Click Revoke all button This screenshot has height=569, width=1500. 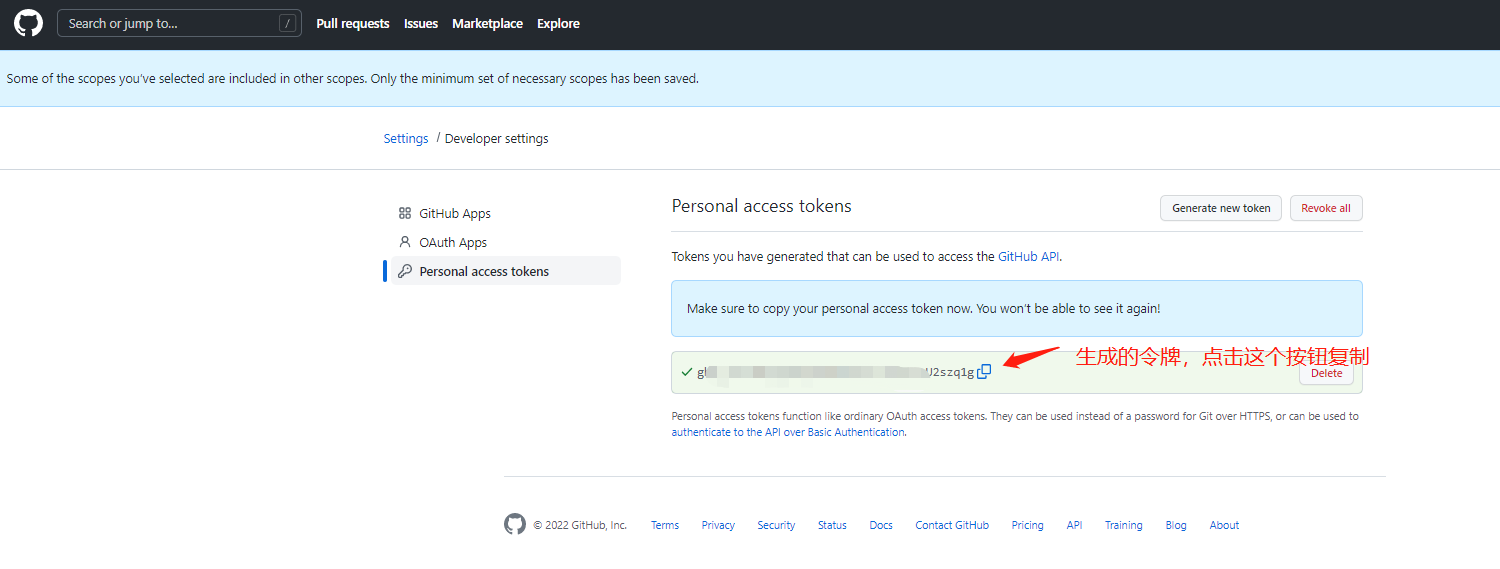pyautogui.click(x=1326, y=208)
